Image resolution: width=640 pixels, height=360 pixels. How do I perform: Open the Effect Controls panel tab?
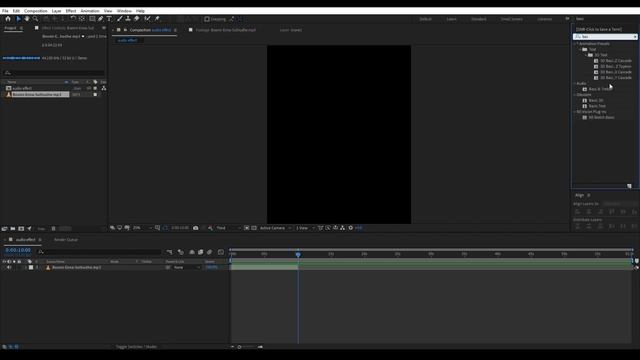[68, 28]
